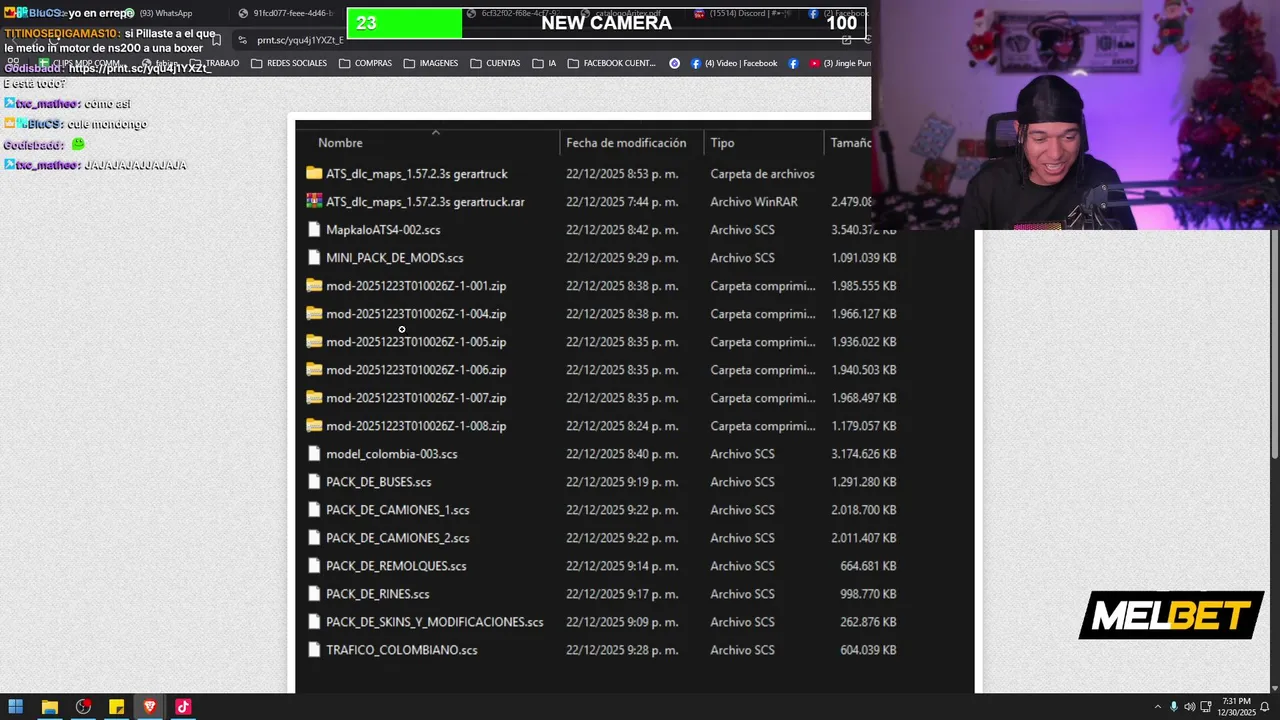Click the 604.039 KB size value
The image size is (1280, 720).
867,649
